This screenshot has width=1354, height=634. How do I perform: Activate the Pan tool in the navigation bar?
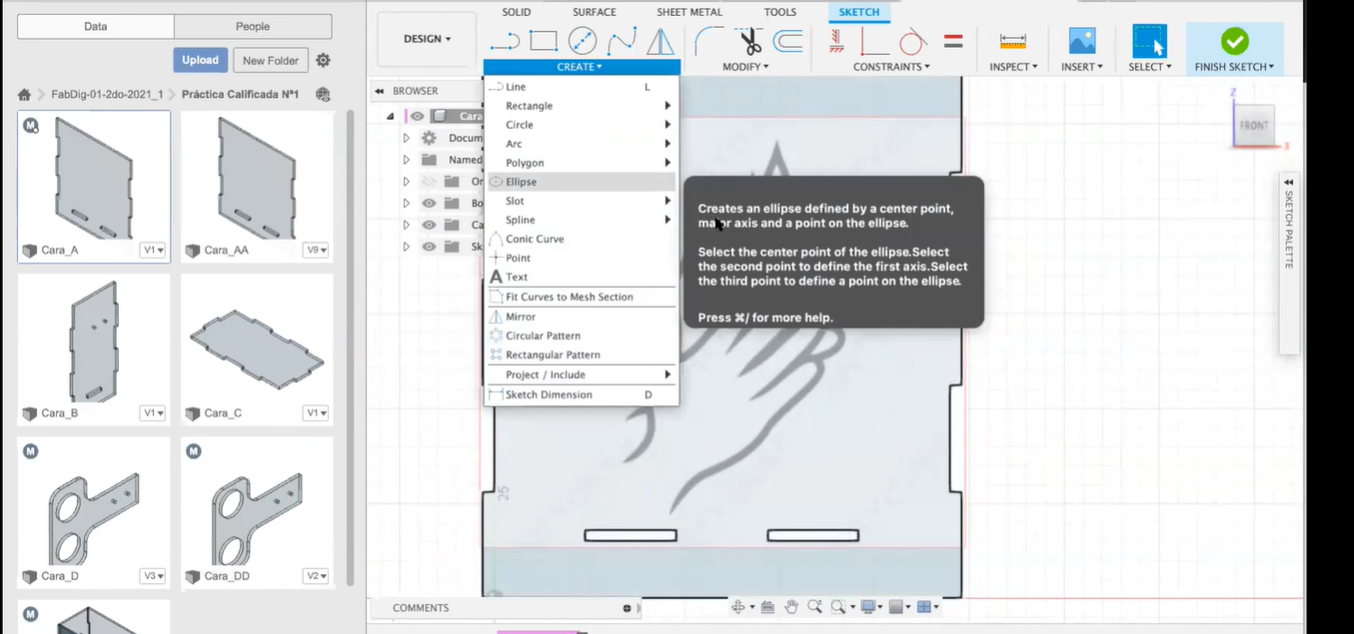[x=791, y=606]
